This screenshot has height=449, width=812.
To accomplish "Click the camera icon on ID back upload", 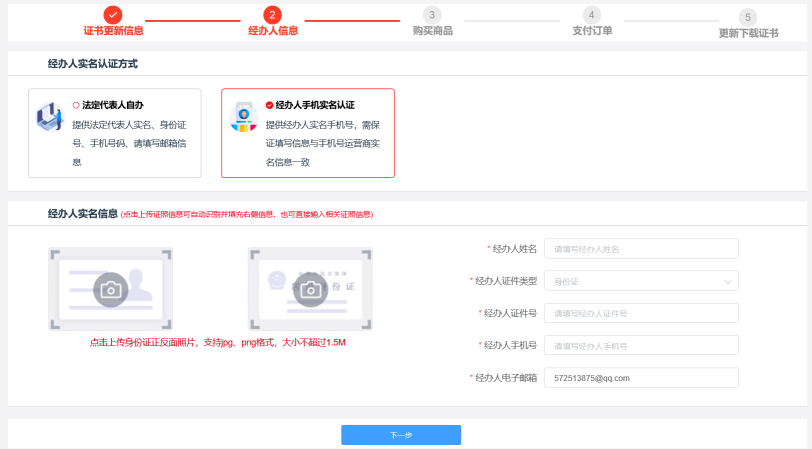I will (x=310, y=289).
